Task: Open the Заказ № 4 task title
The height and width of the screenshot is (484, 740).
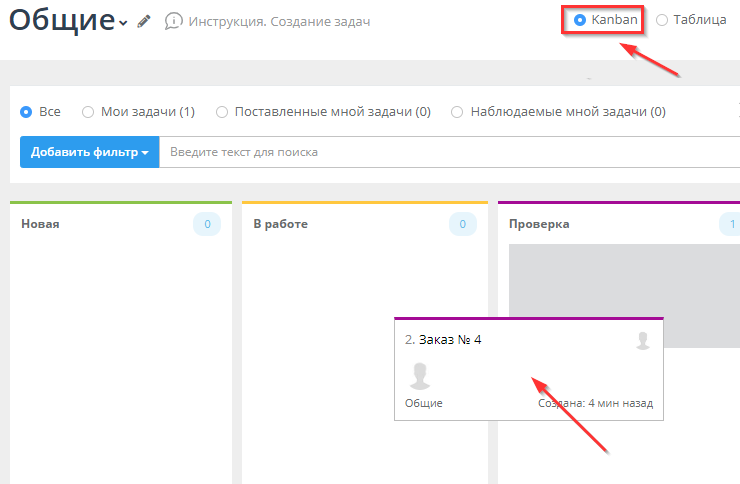Action: point(450,339)
